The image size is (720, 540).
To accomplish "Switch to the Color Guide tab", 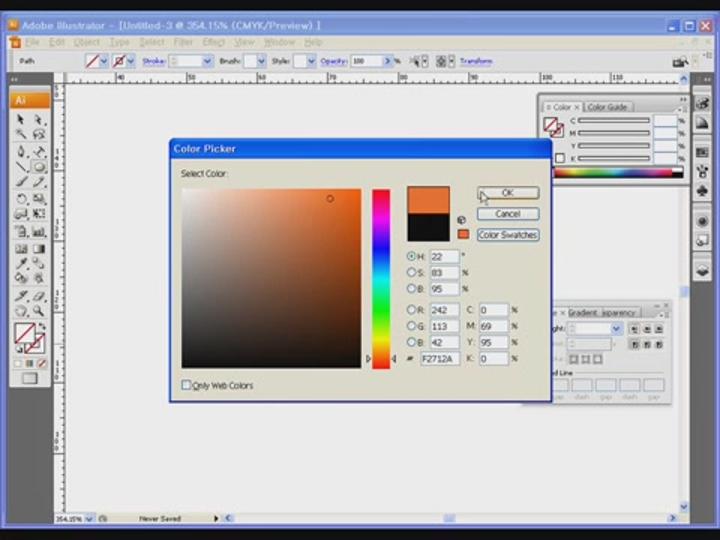I will pos(607,107).
